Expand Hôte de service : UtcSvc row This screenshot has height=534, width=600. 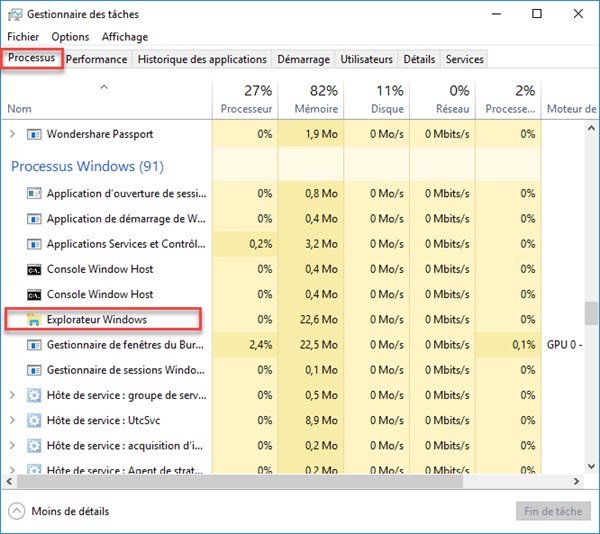click(12, 420)
